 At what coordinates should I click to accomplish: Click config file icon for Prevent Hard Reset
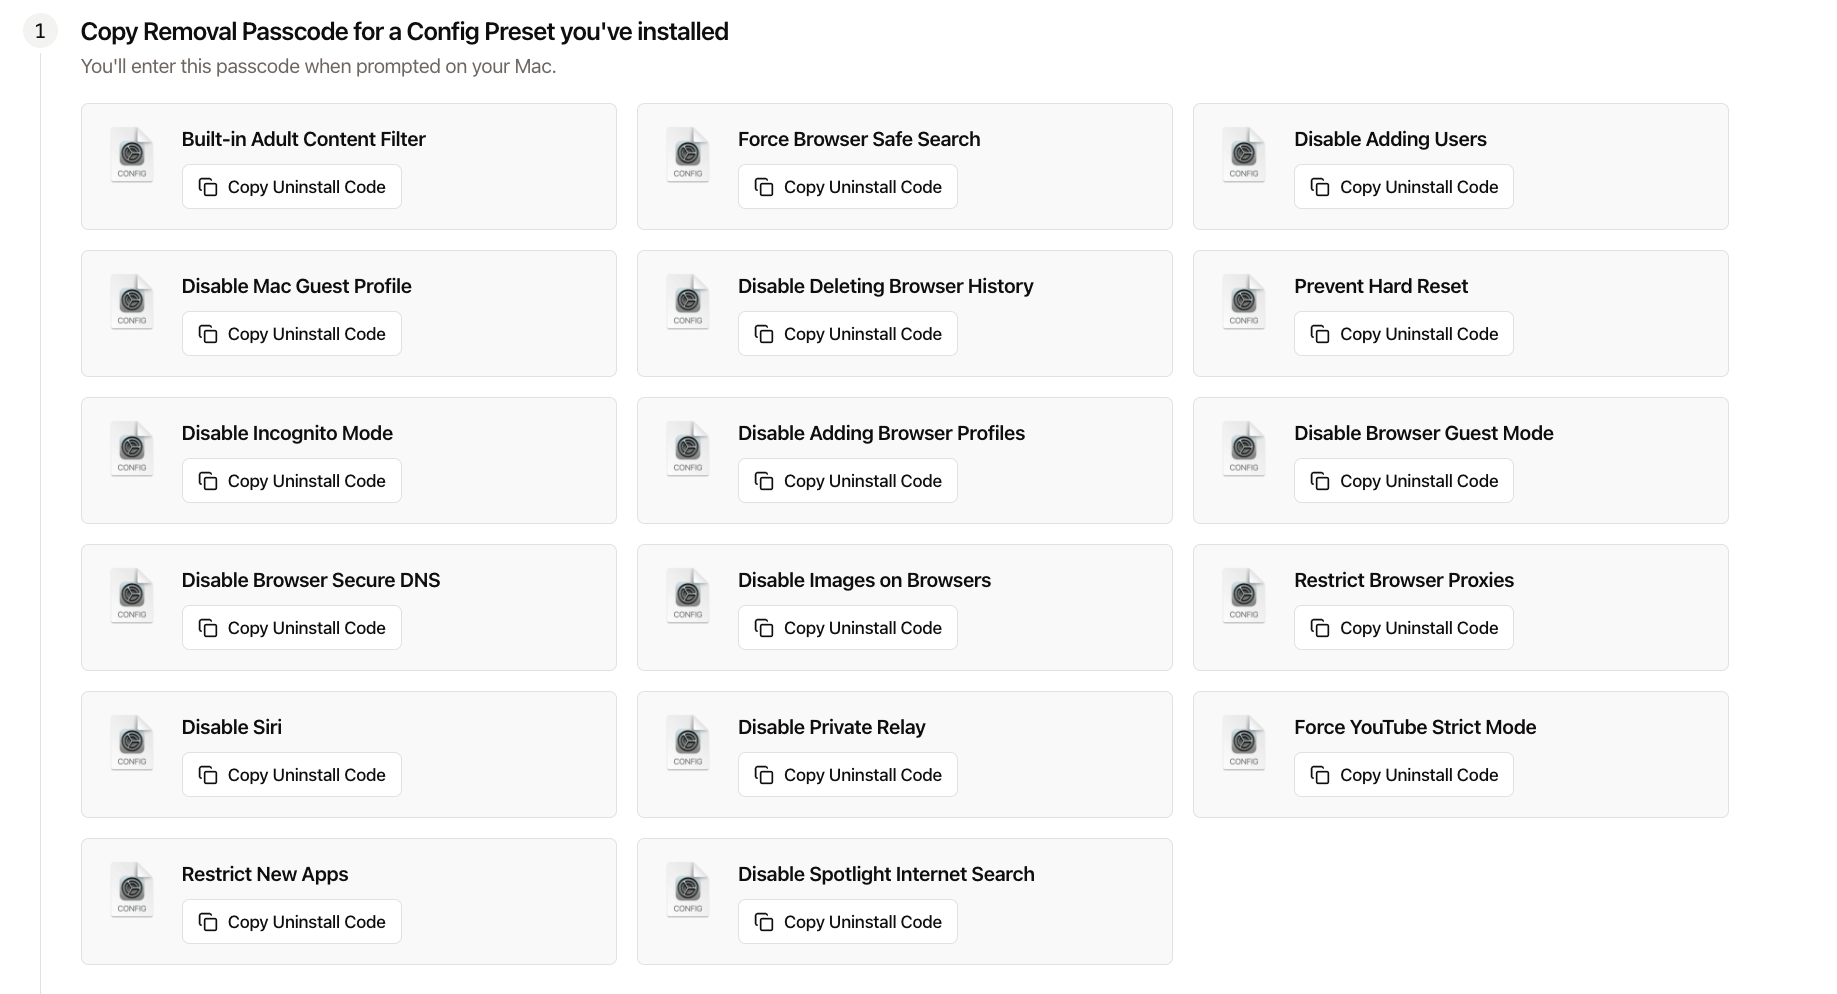pos(1244,302)
